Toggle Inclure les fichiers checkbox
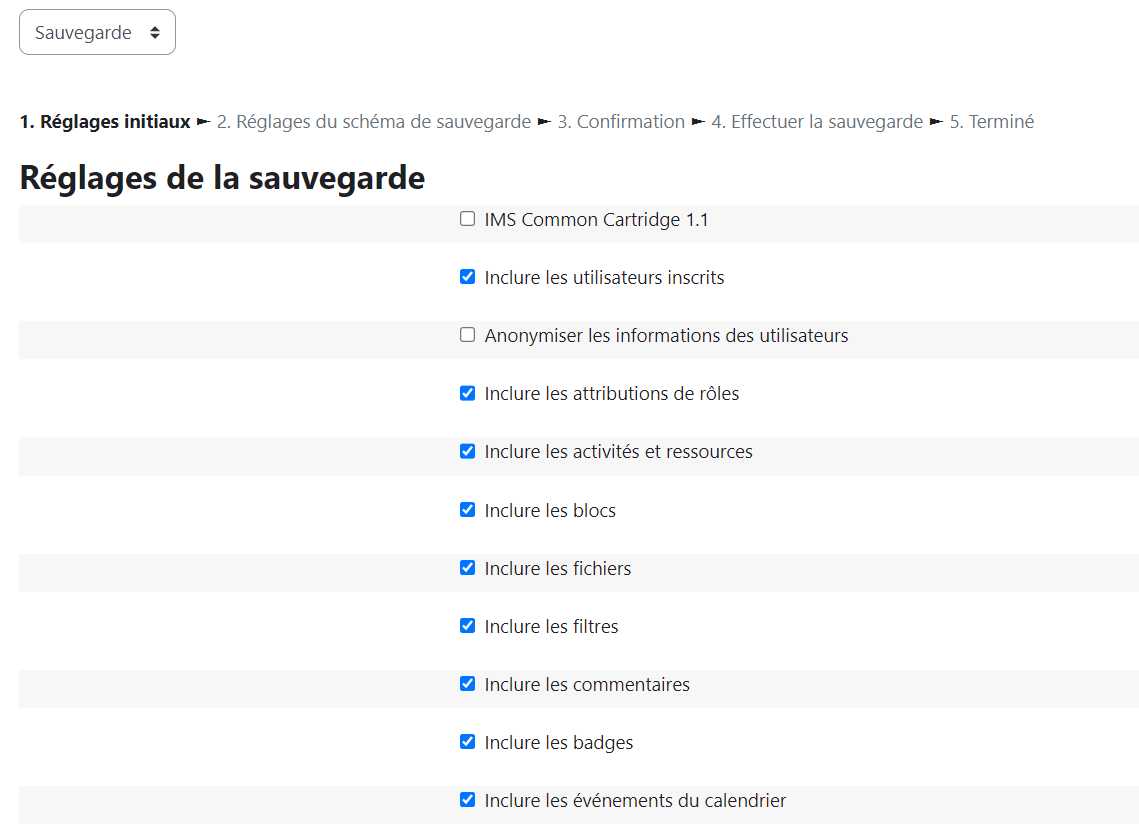Viewport: 1139px width, 830px height. [x=468, y=568]
